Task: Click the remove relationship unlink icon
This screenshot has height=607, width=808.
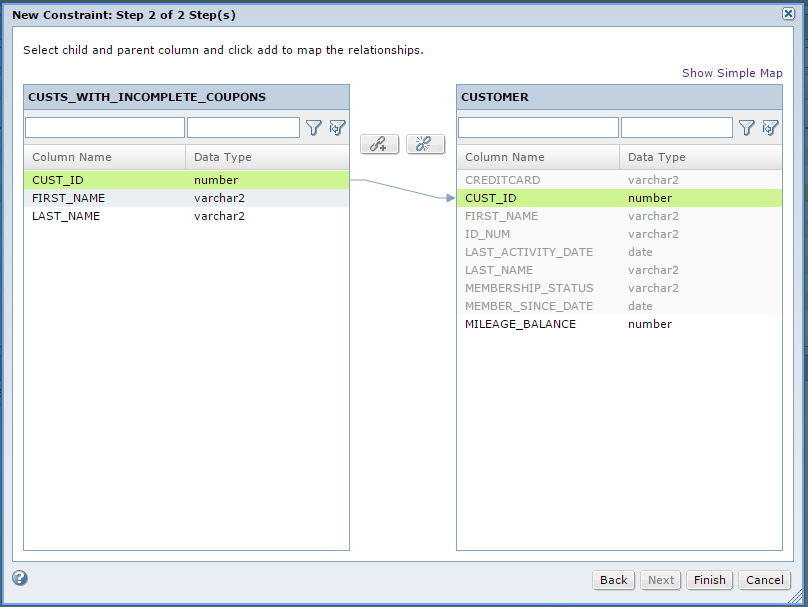Action: 425,144
